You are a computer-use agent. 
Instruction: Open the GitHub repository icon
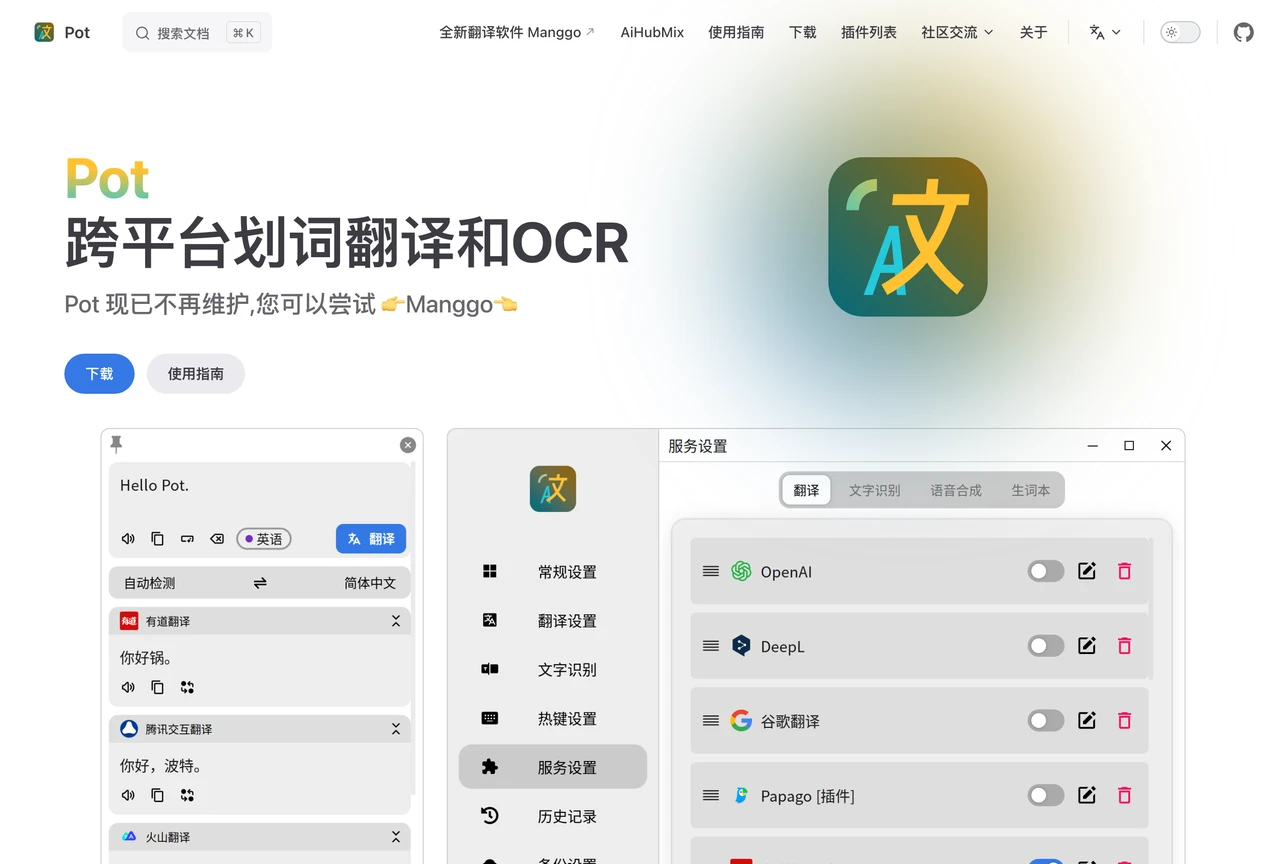point(1243,32)
